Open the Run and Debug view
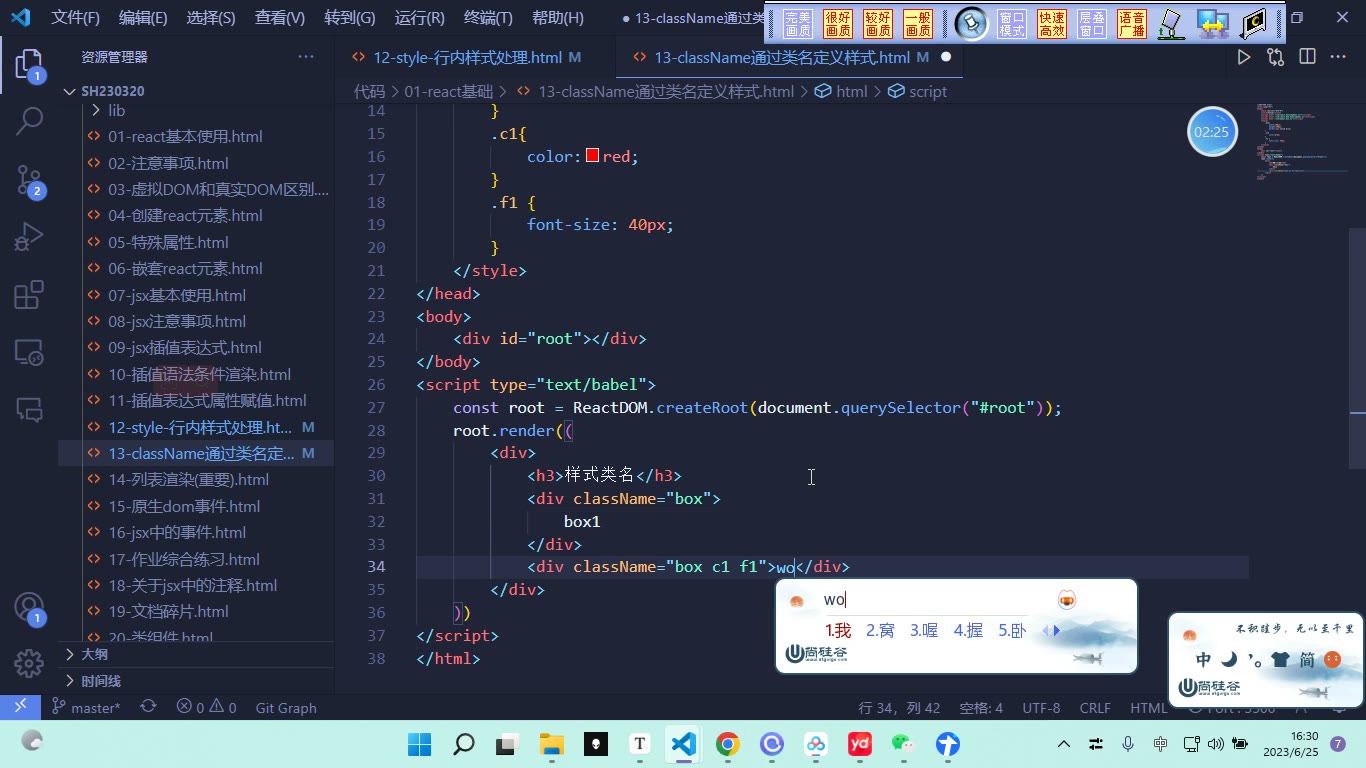This screenshot has width=1366, height=768. [29, 237]
